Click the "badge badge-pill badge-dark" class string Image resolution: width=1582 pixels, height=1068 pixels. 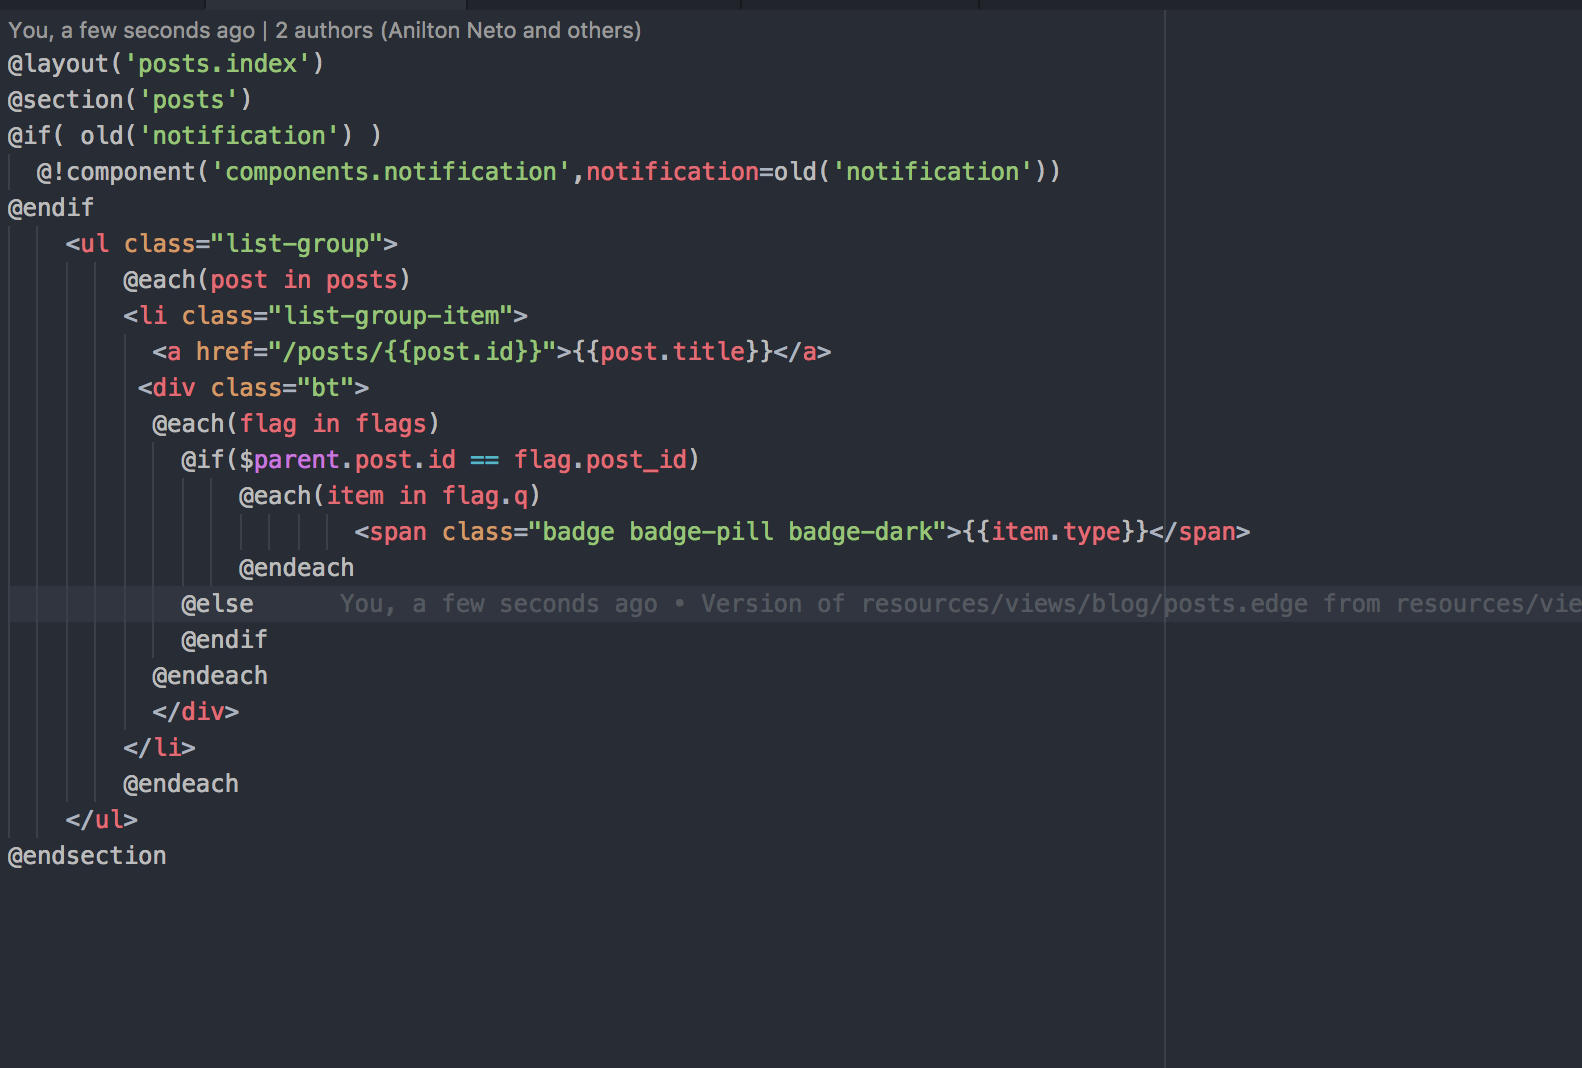click(x=738, y=532)
